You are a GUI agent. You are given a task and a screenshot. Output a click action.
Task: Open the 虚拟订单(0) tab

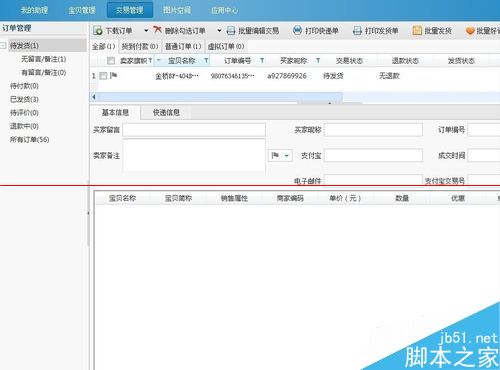[226, 46]
